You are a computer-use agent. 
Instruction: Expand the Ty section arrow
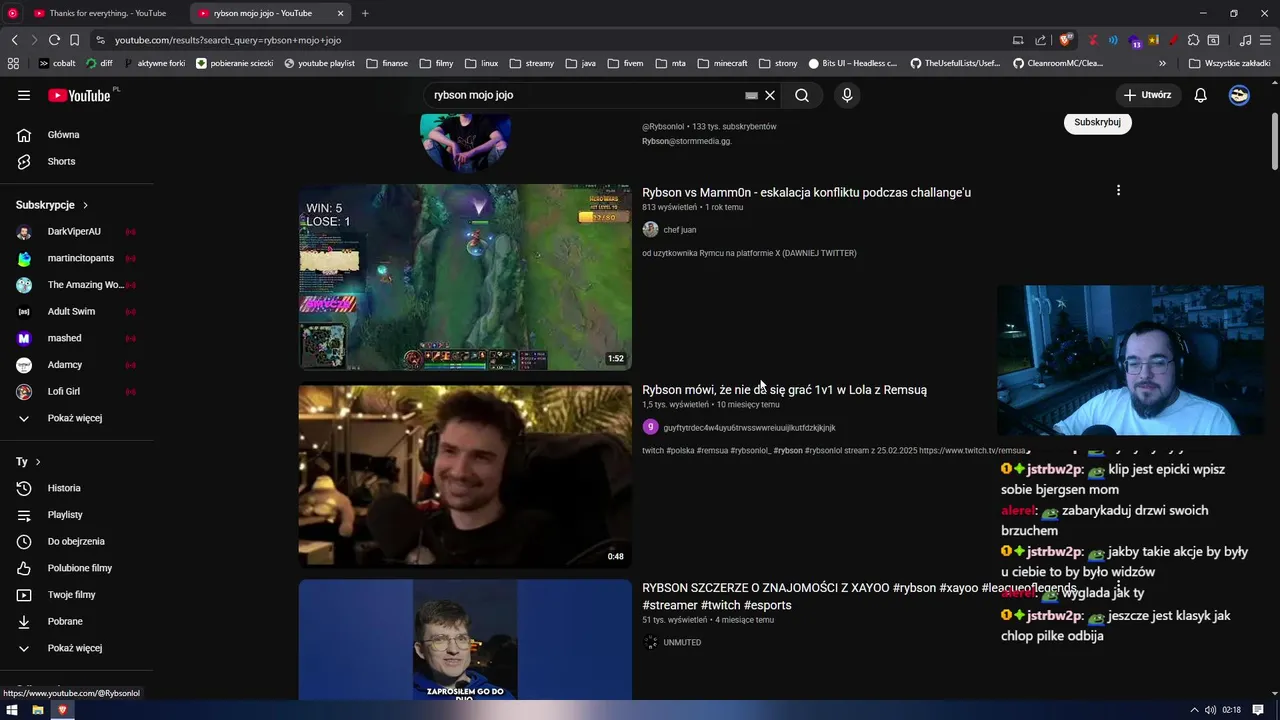38,462
